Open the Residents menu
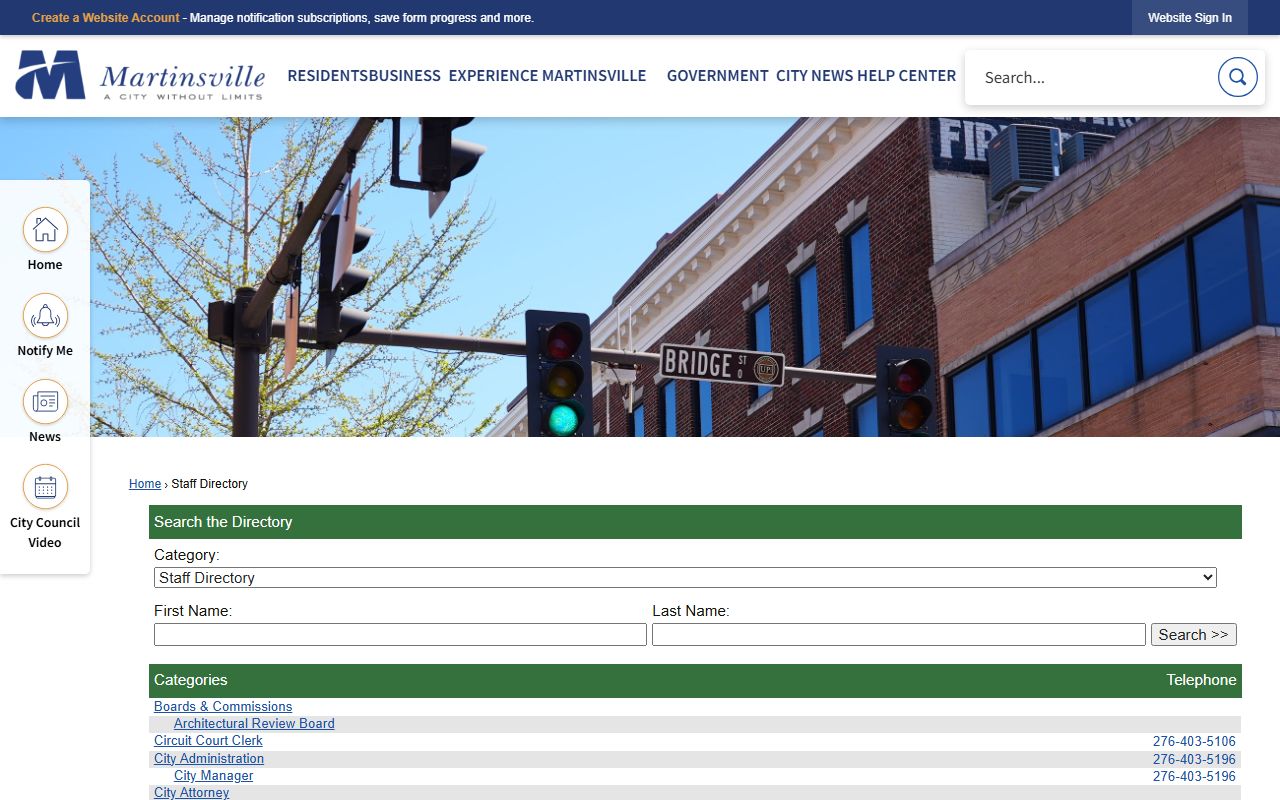Image resolution: width=1280 pixels, height=800 pixels. pos(327,76)
